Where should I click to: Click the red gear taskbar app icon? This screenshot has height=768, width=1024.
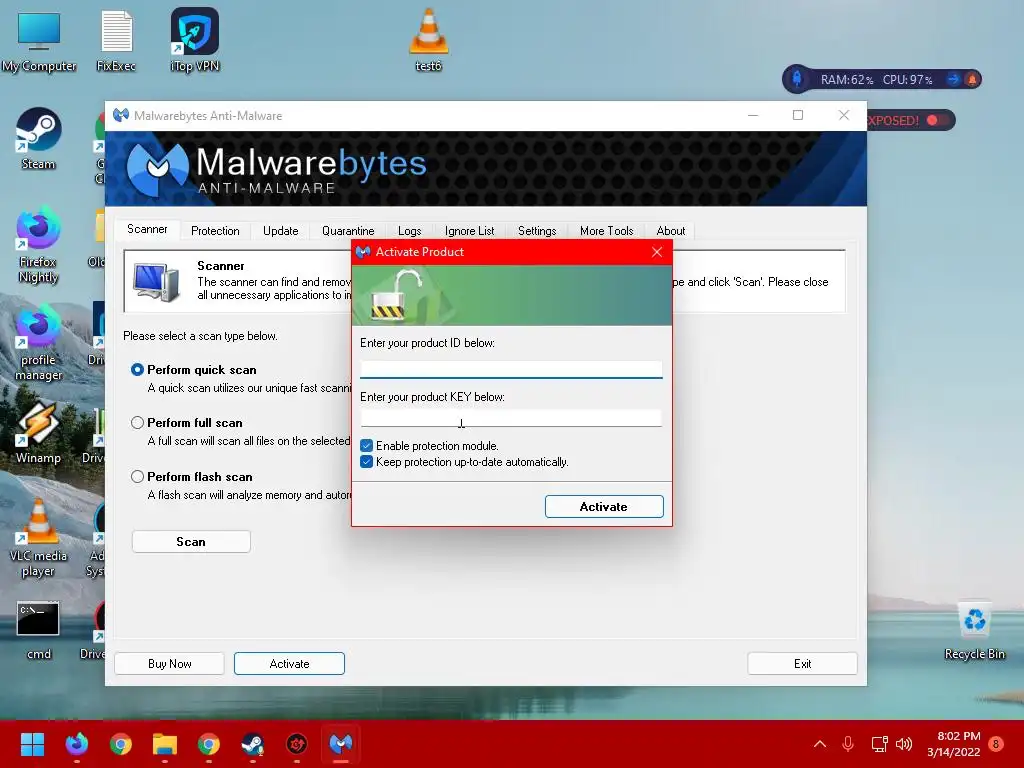[x=296, y=744]
